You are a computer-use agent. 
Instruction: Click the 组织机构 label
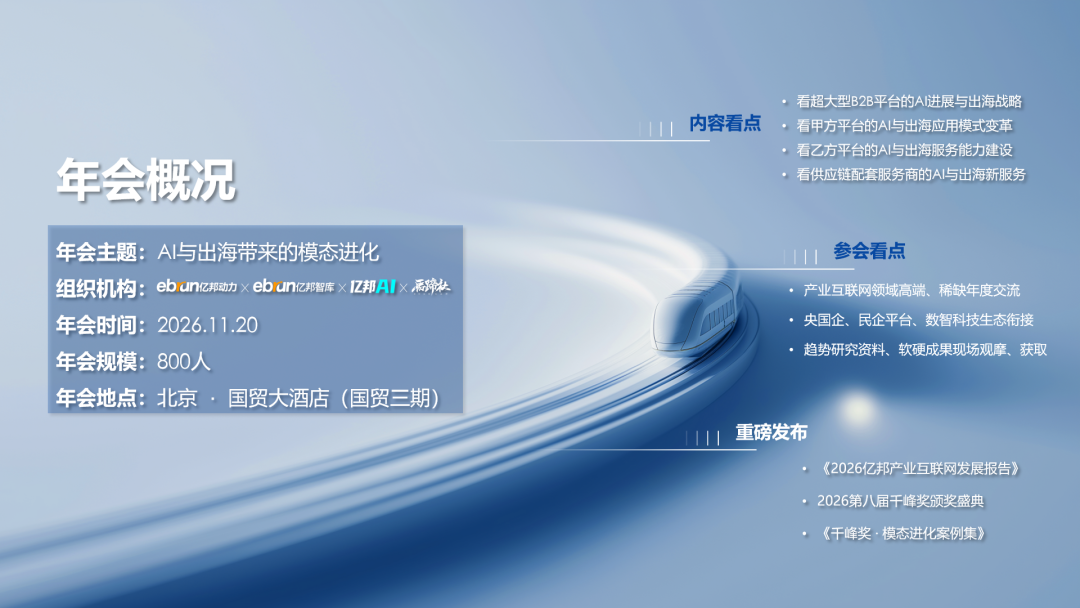[x=101, y=289]
